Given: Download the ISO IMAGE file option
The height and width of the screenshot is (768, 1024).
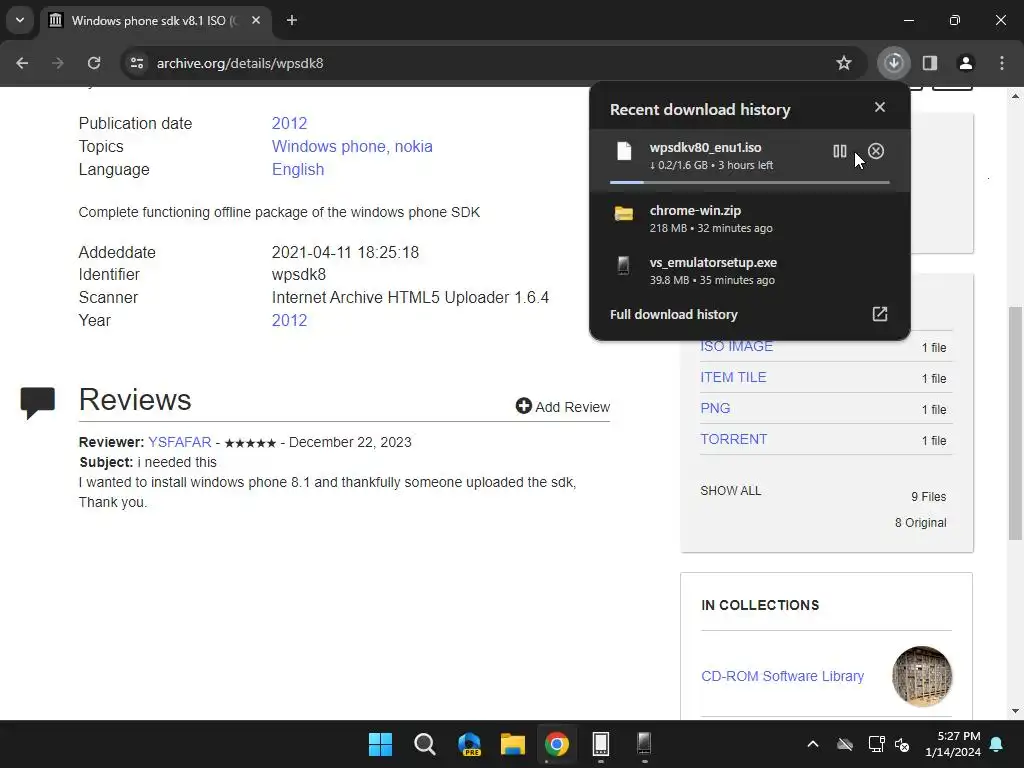Looking at the screenshot, I should tap(737, 346).
